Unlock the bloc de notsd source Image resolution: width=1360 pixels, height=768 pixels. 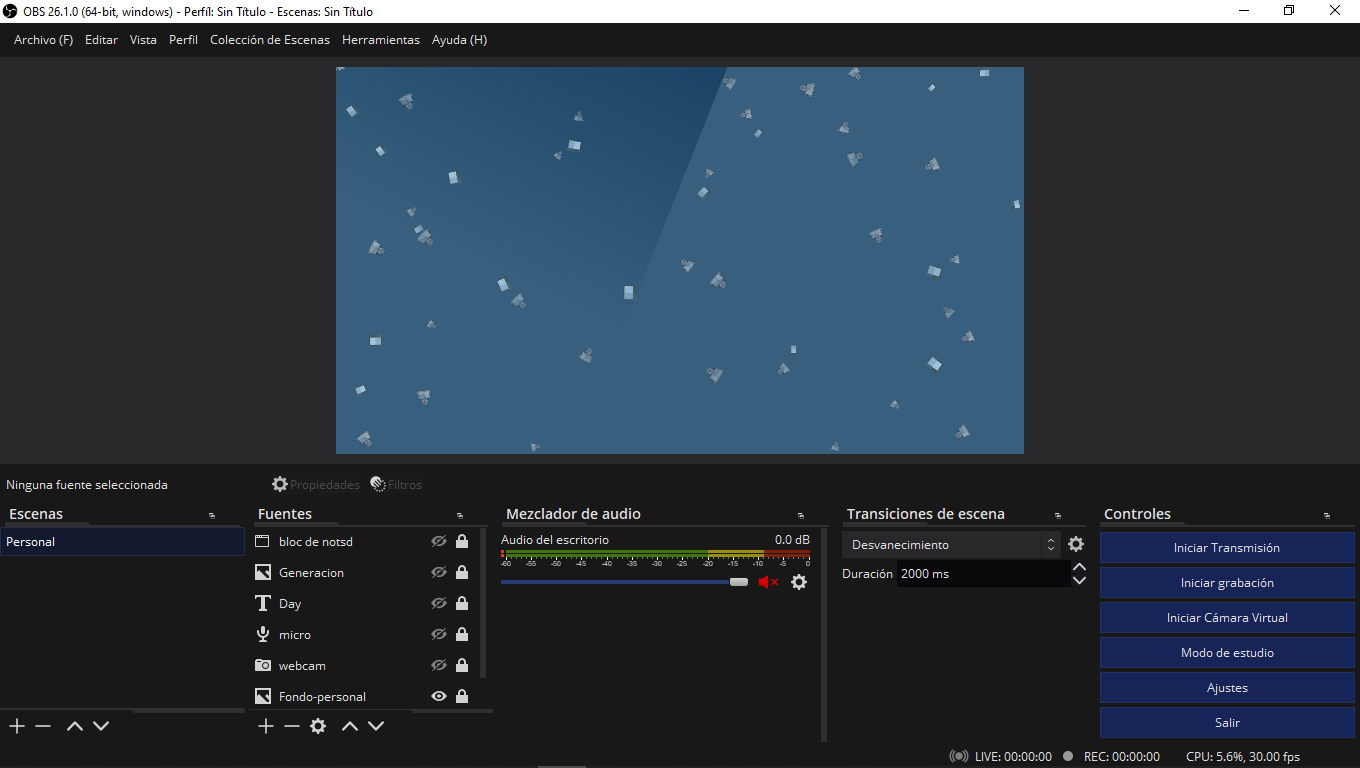point(462,541)
